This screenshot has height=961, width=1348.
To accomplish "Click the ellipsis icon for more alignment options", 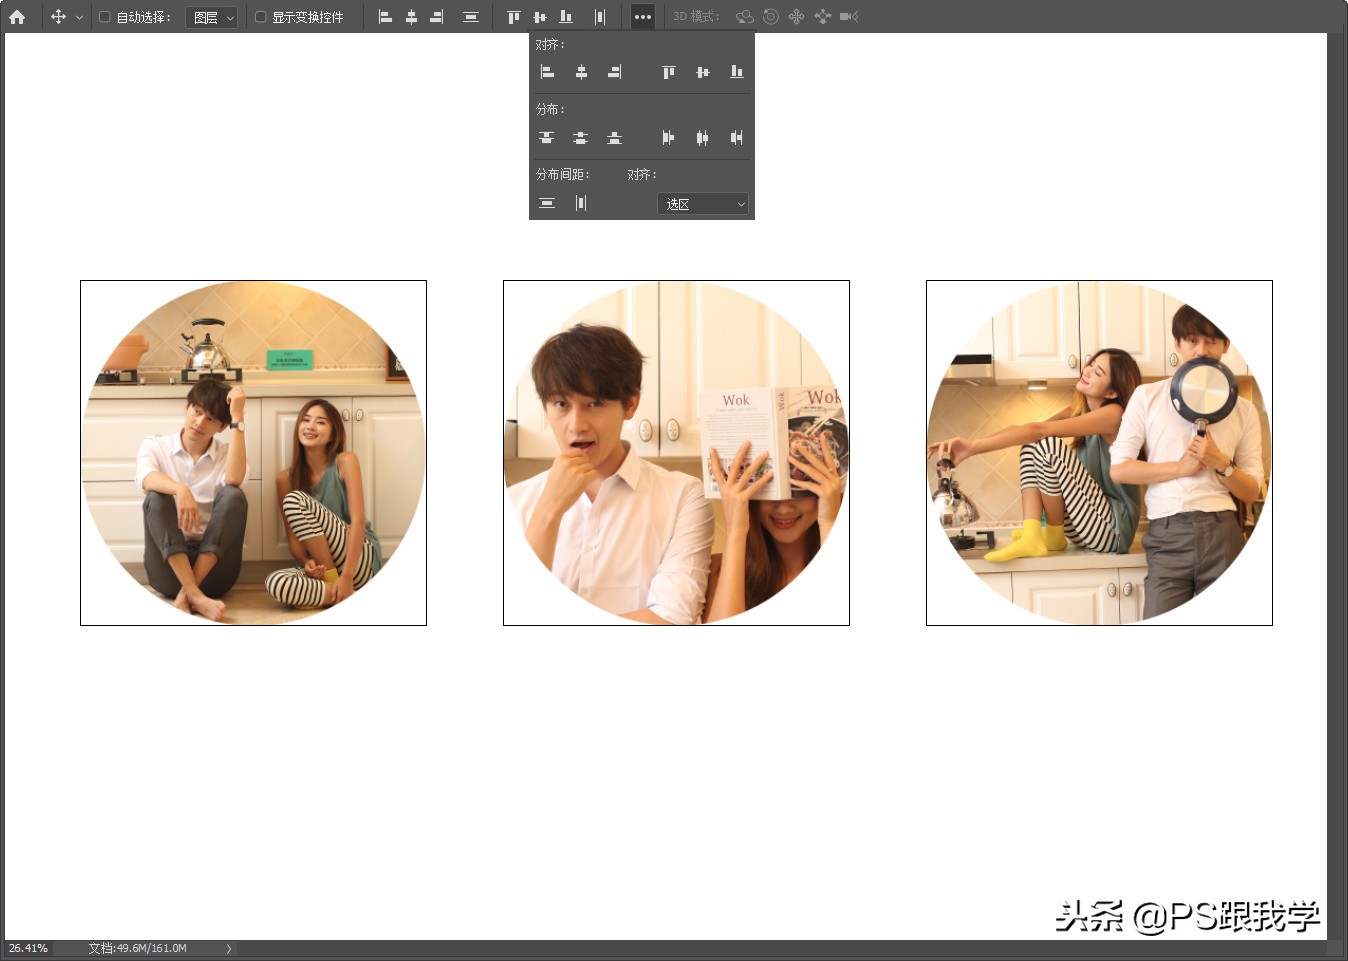I will pyautogui.click(x=643, y=17).
